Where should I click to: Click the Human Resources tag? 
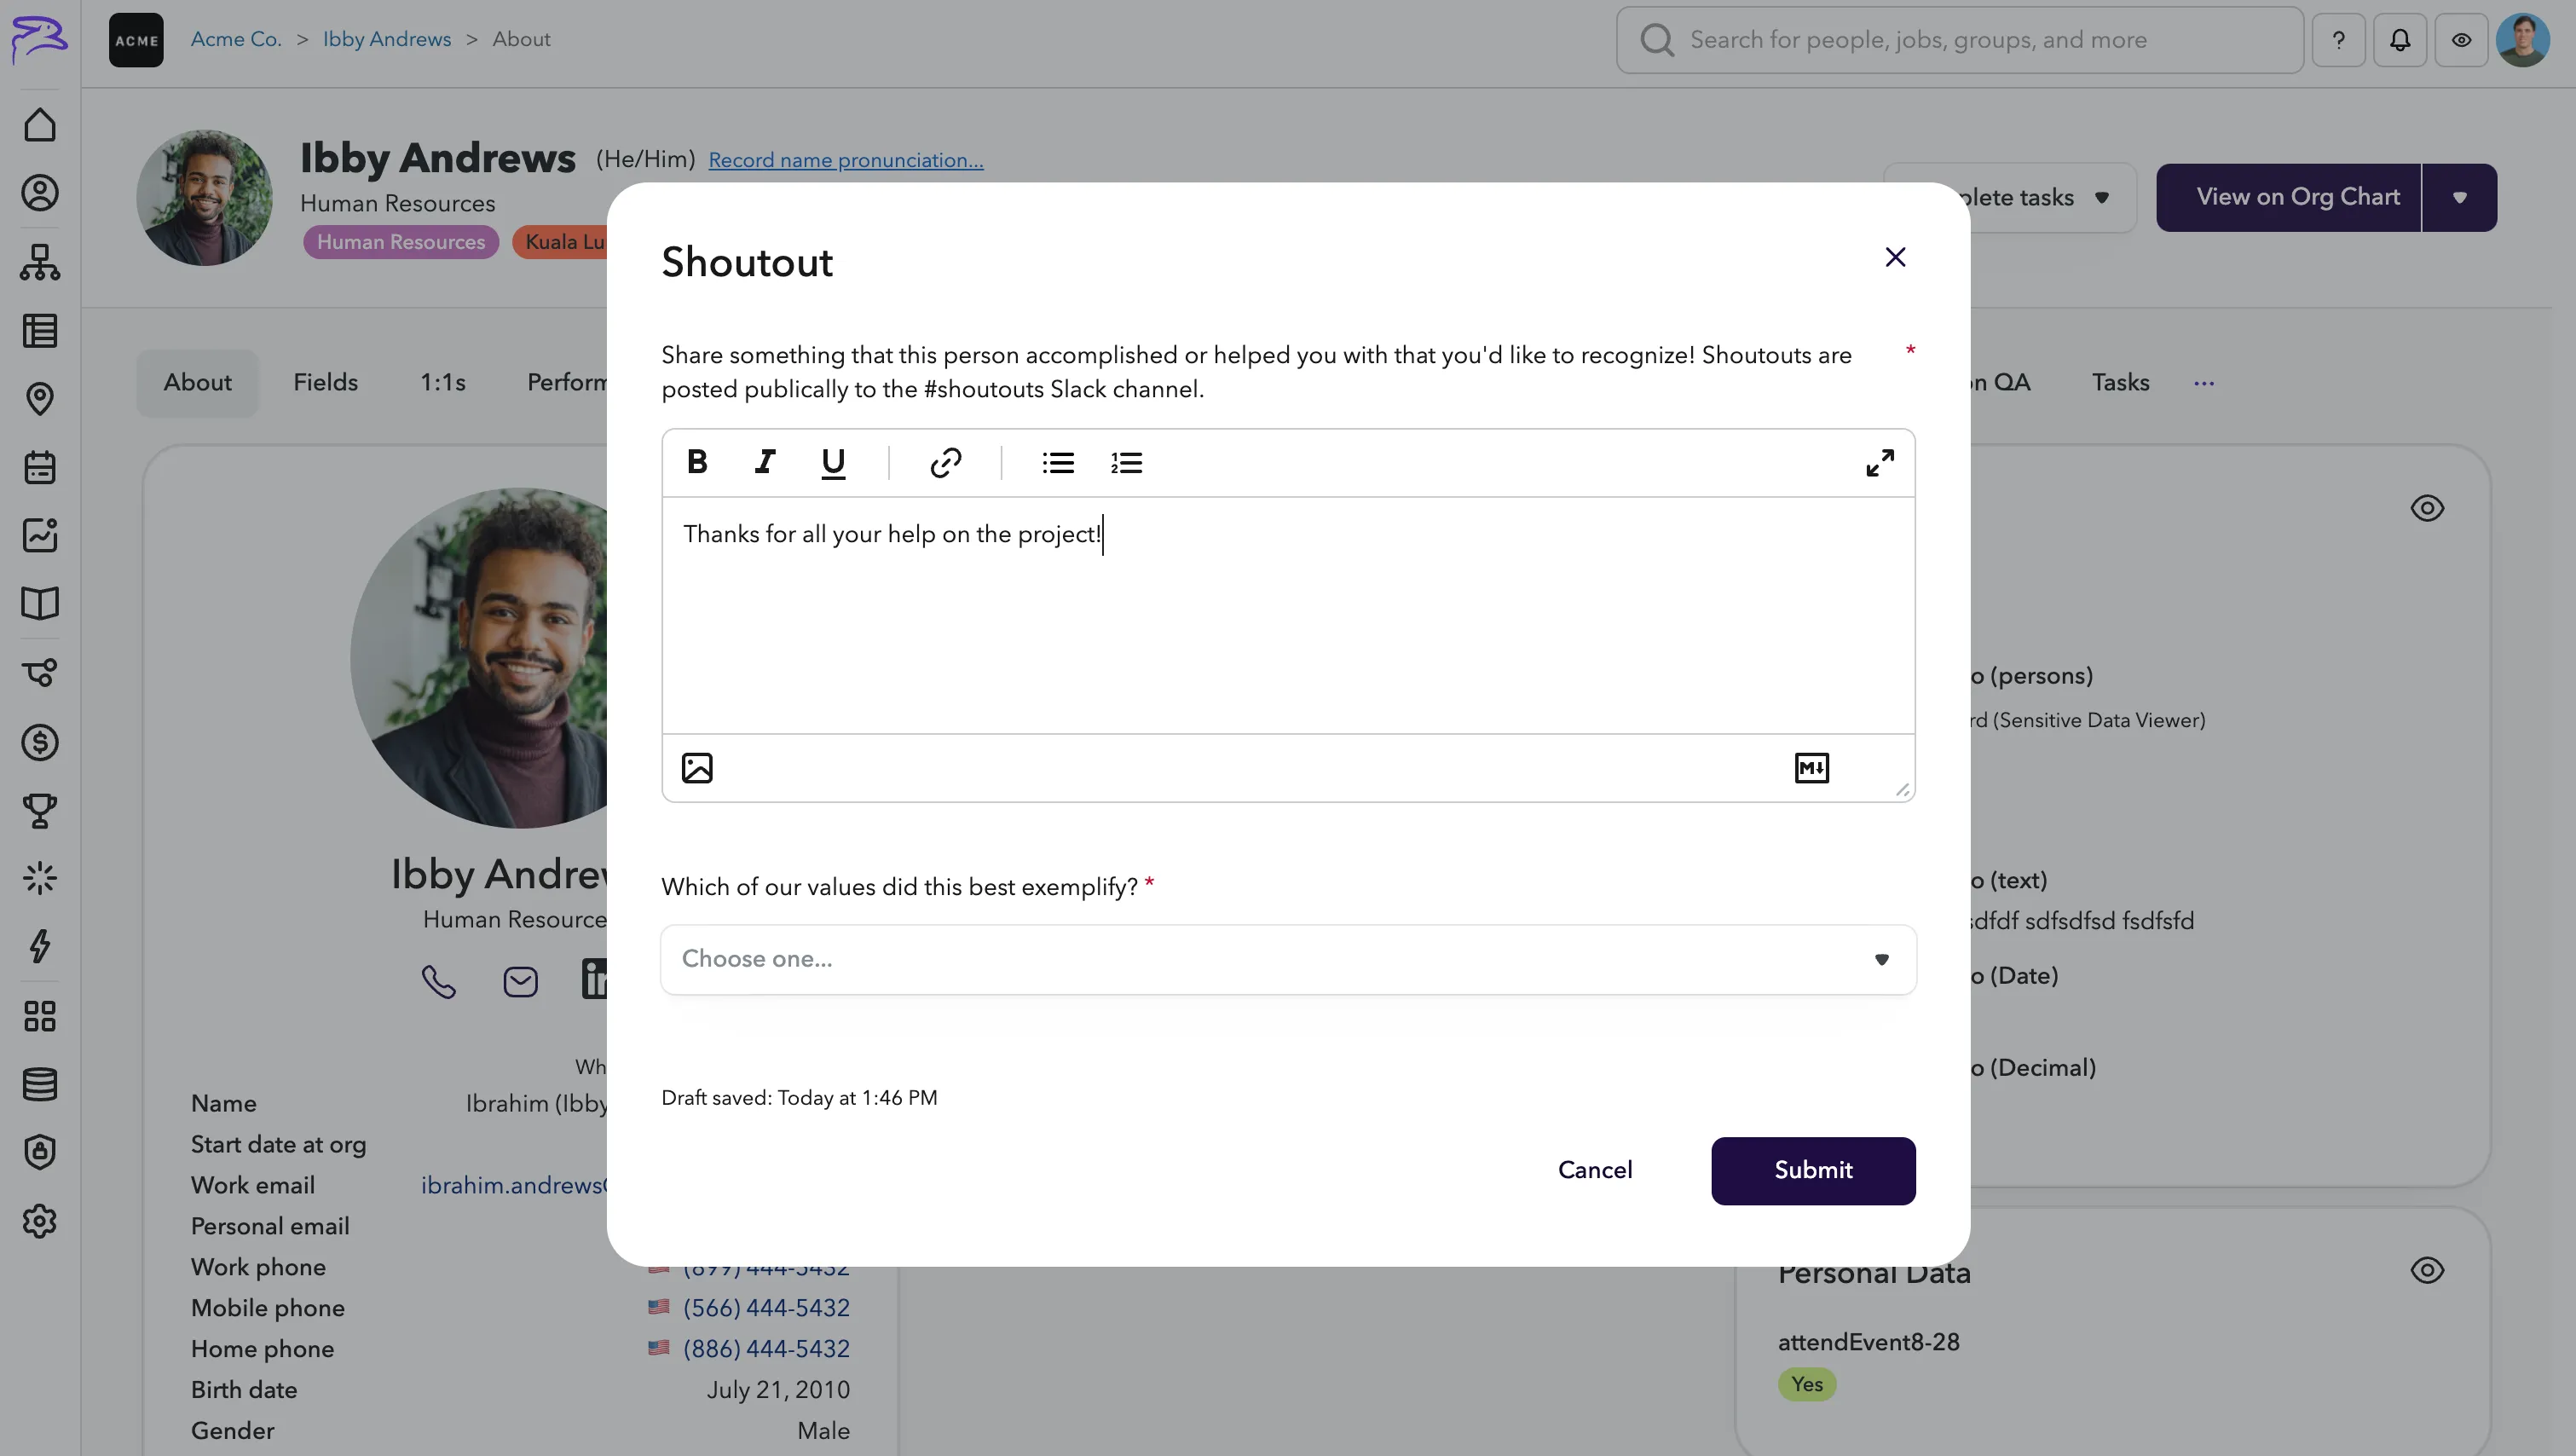coord(401,242)
